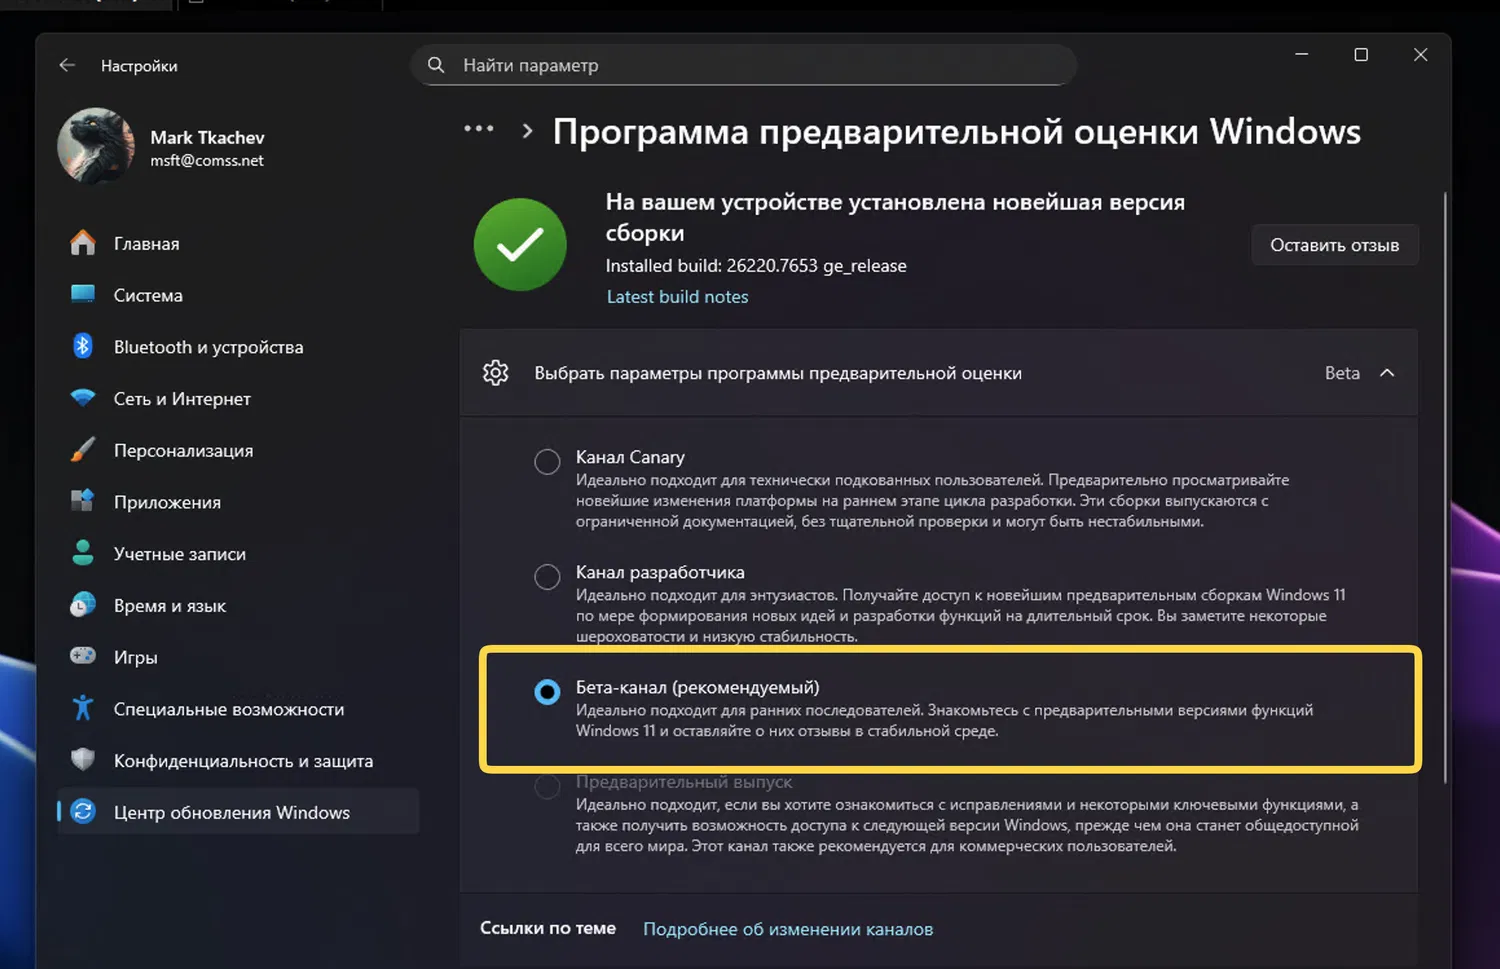The height and width of the screenshot is (969, 1500).
Task: Open the Latest build notes link
Action: (677, 297)
